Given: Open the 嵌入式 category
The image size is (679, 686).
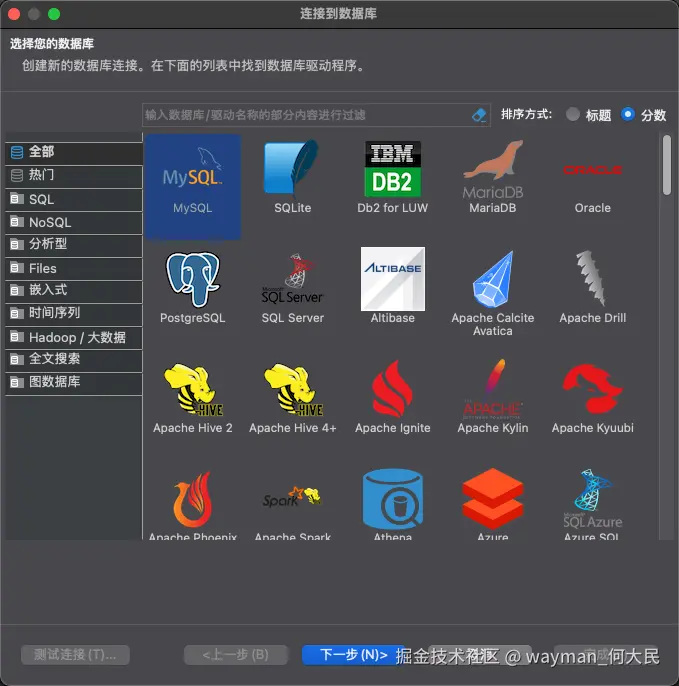Looking at the screenshot, I should tap(74, 290).
